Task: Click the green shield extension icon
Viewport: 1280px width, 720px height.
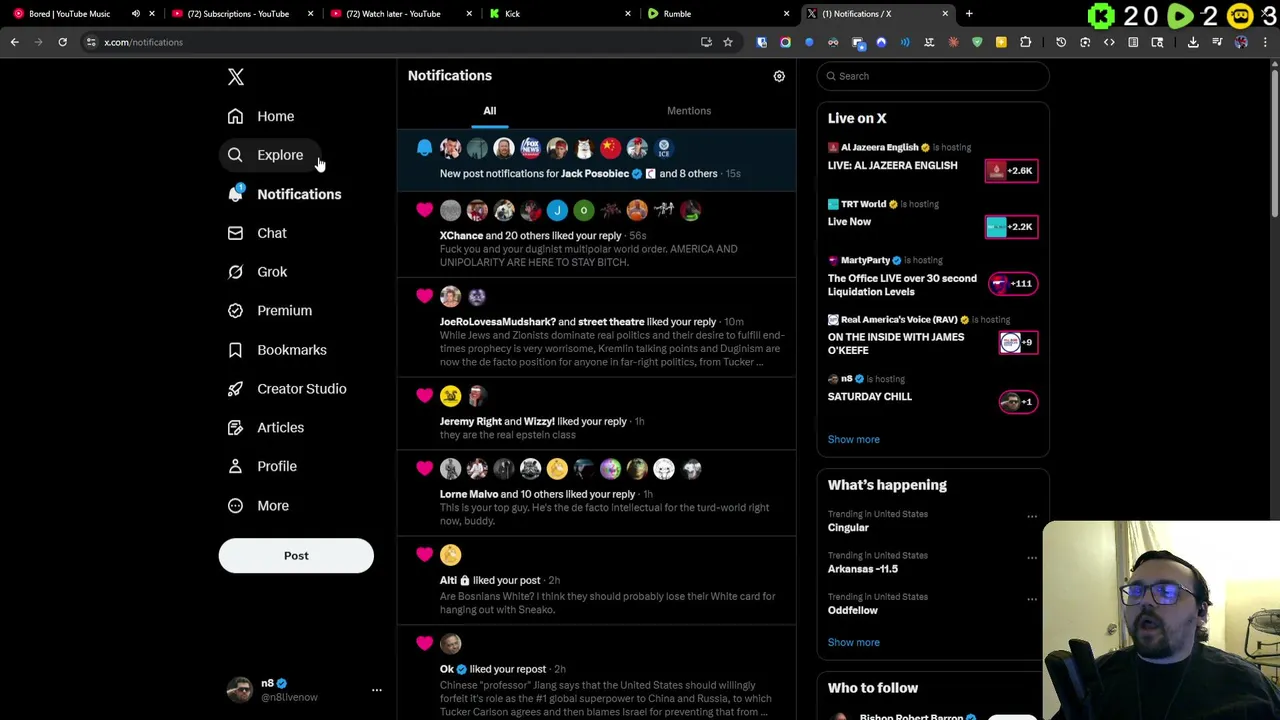Action: pos(977,42)
